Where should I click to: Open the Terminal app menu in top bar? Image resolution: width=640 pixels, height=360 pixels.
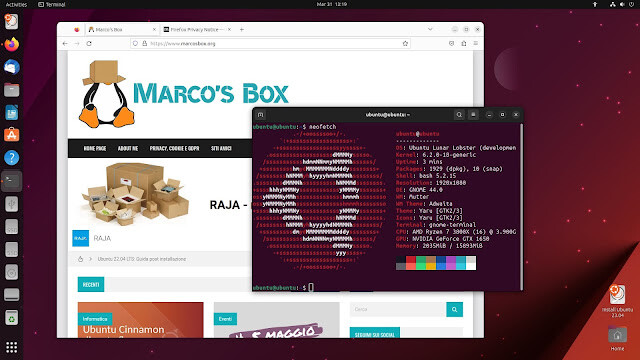coord(52,4)
